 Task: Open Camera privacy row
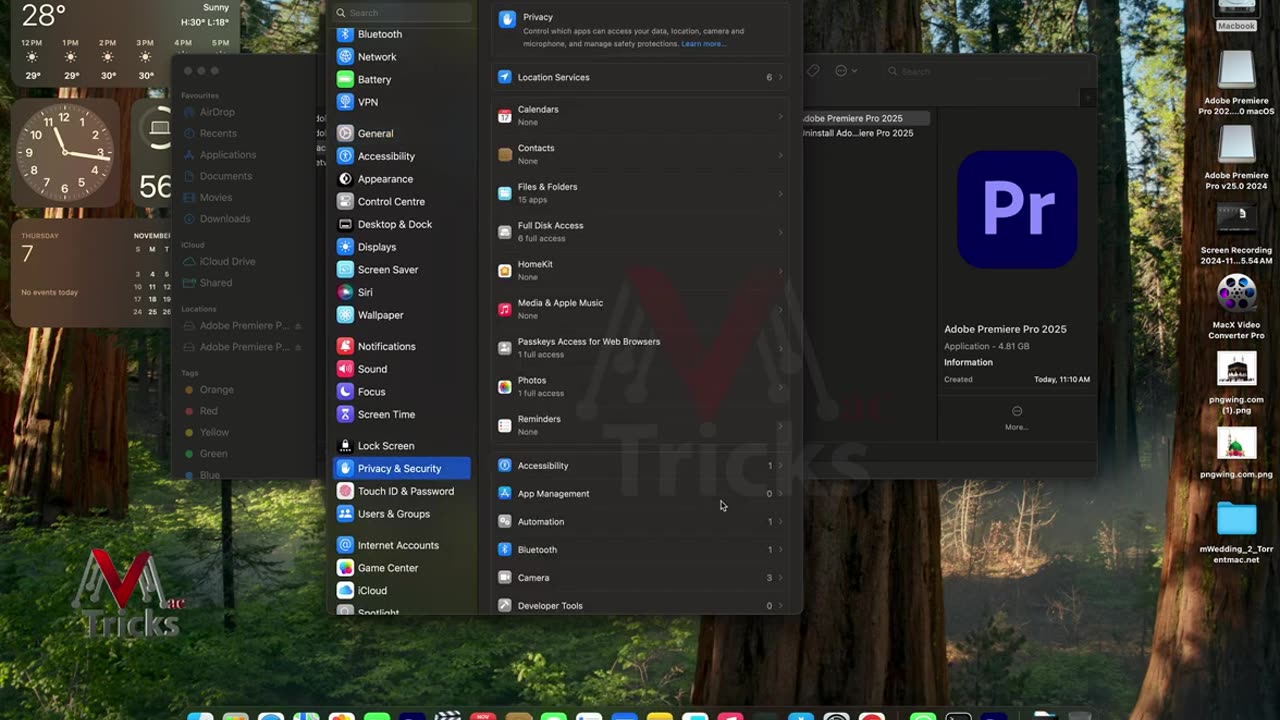coord(640,578)
